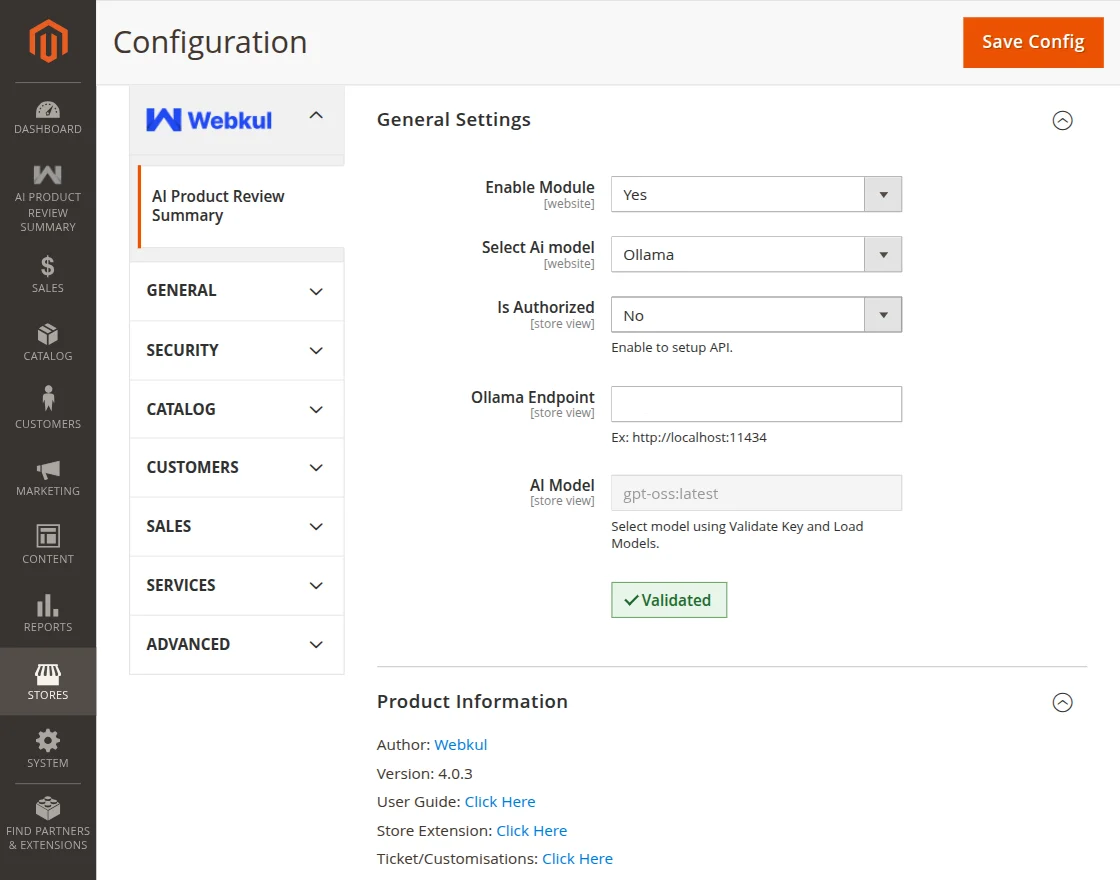Expand the SECURITY configuration section
This screenshot has height=880, width=1120.
(236, 350)
